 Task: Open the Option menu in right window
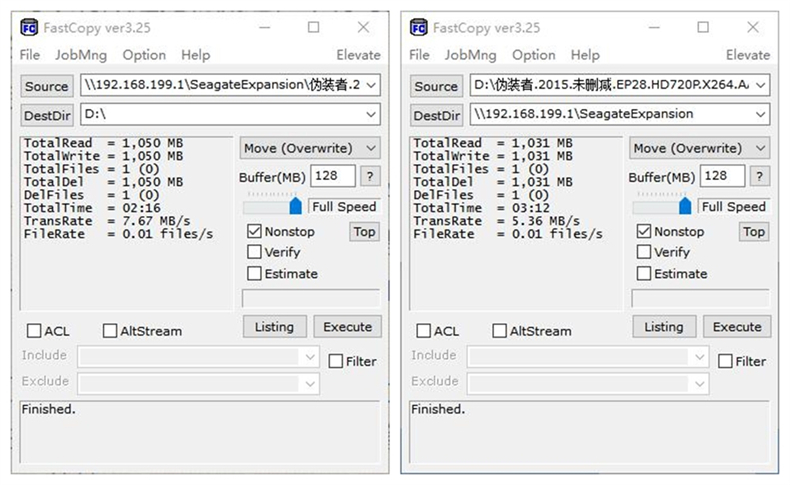click(533, 55)
